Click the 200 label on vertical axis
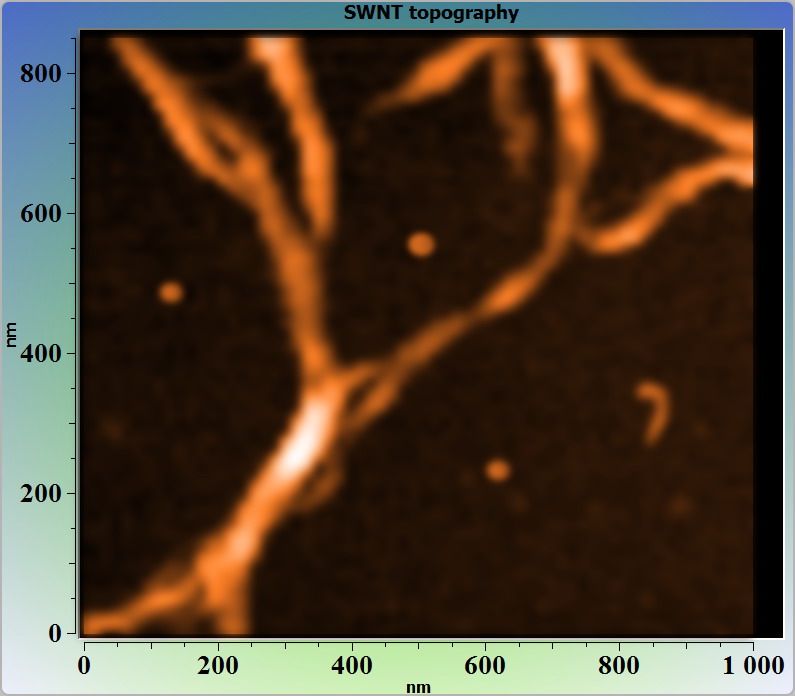The width and height of the screenshot is (795, 696). pyautogui.click(x=42, y=493)
